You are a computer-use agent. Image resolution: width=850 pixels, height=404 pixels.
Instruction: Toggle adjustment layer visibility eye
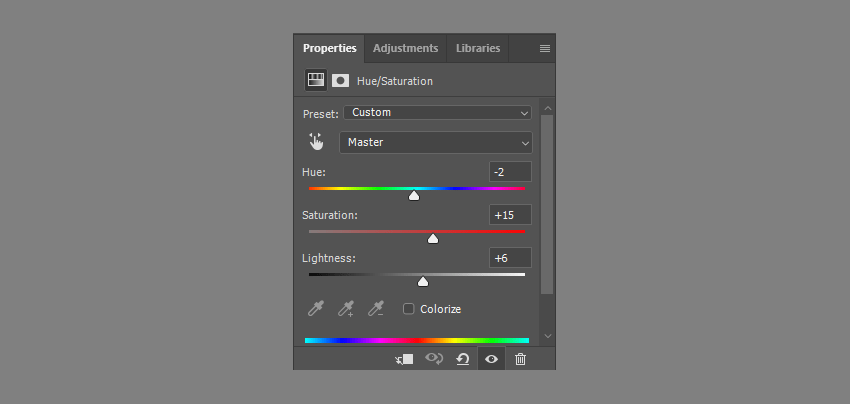point(491,358)
